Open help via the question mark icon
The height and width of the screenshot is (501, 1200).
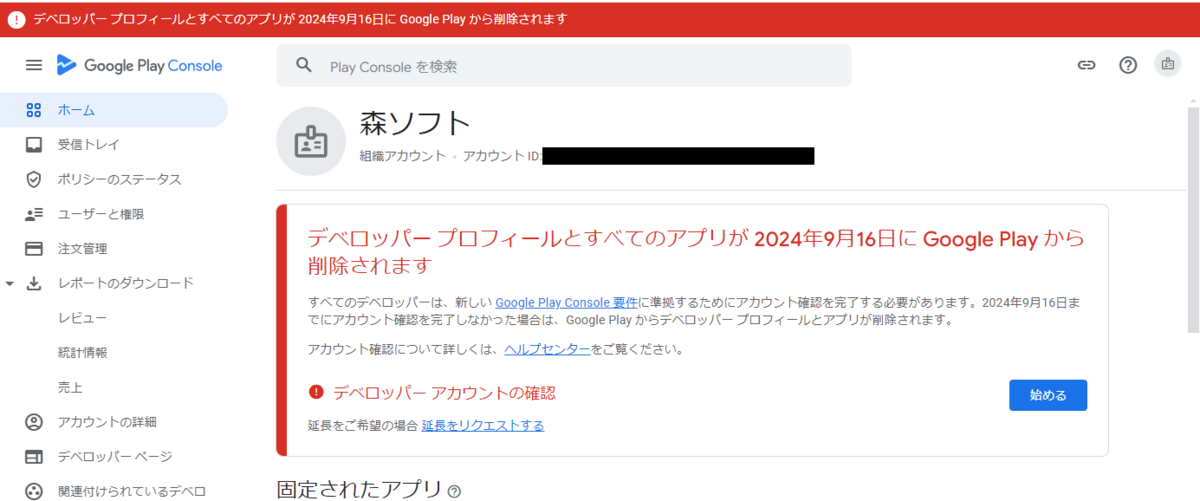point(1128,65)
